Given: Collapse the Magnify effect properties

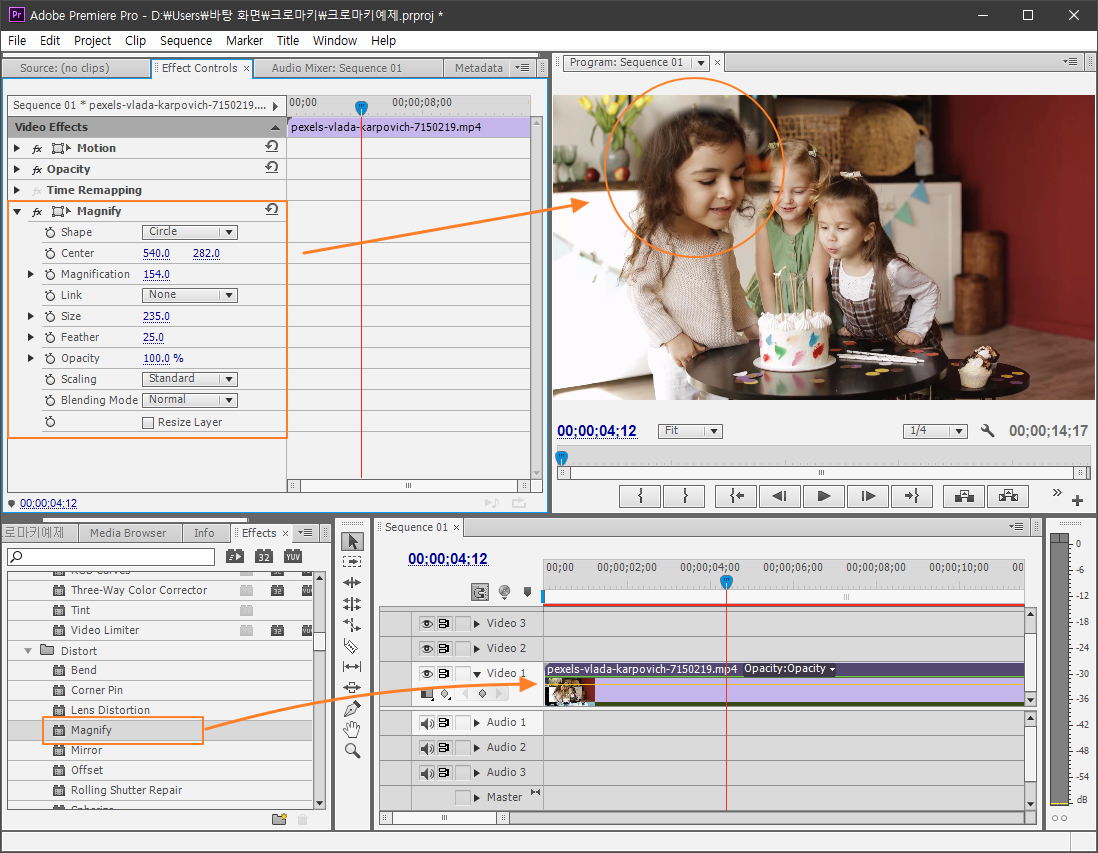Looking at the screenshot, I should [x=17, y=211].
